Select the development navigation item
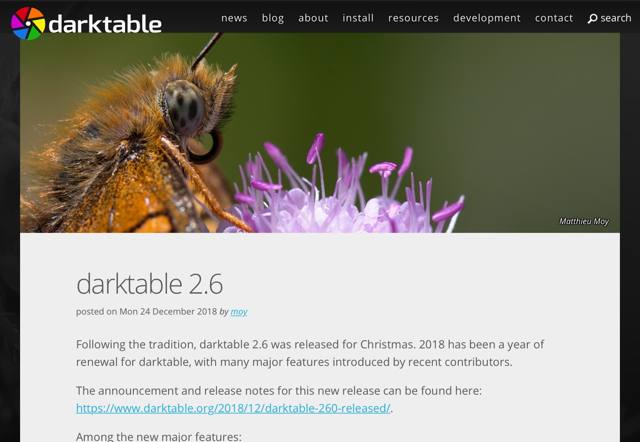Viewport: 640px width, 442px height. pos(486,18)
